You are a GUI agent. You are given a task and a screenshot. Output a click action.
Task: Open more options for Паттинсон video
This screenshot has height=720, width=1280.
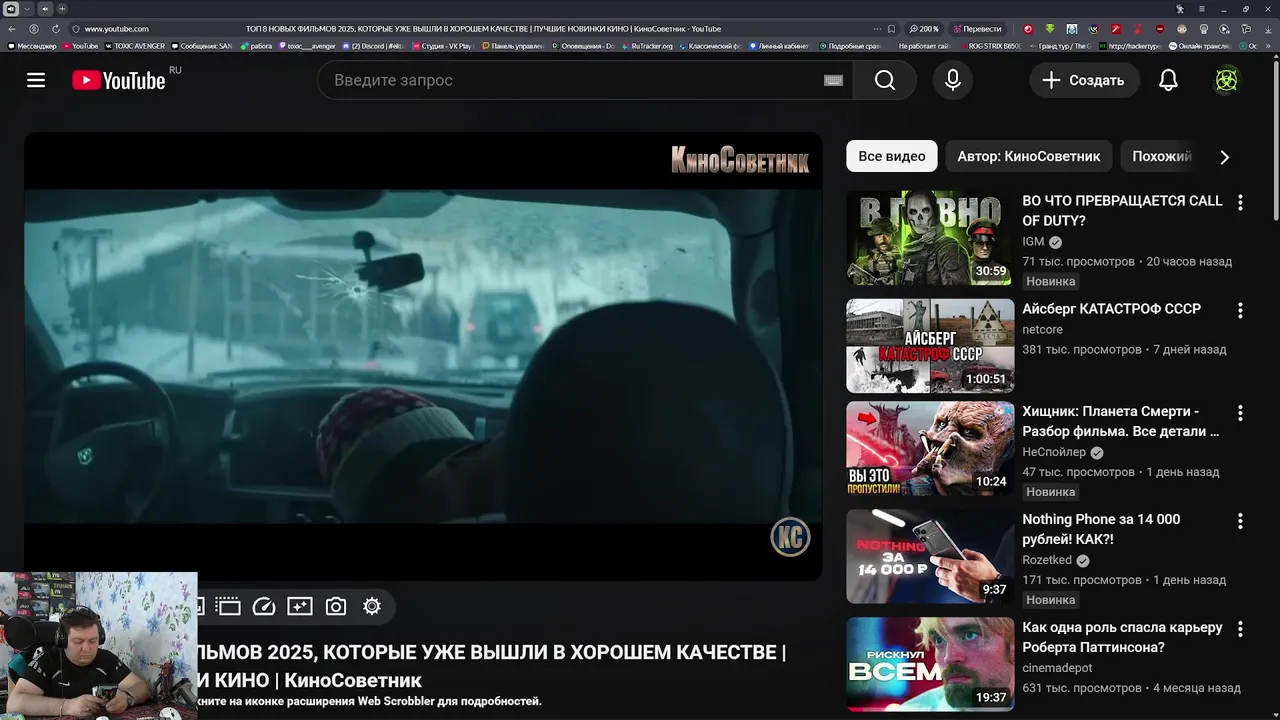(1240, 629)
